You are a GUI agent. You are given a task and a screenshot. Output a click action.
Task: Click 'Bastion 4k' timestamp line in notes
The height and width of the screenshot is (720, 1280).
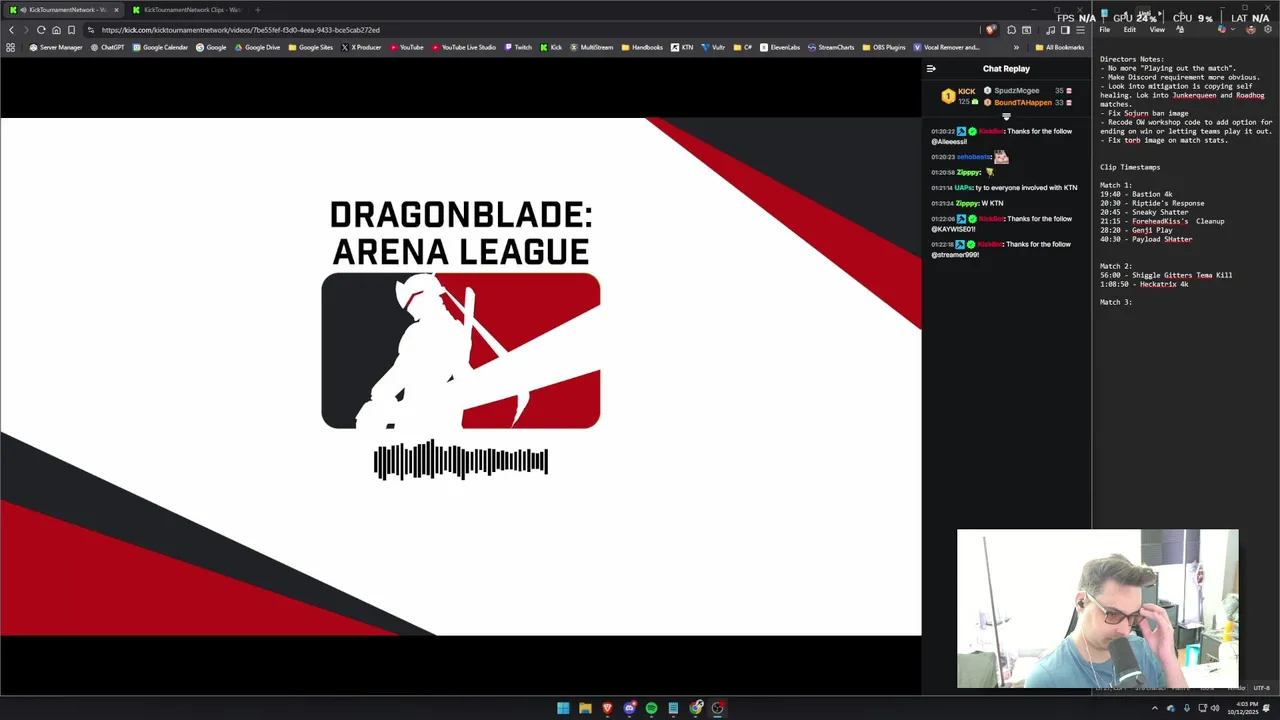1136,194
